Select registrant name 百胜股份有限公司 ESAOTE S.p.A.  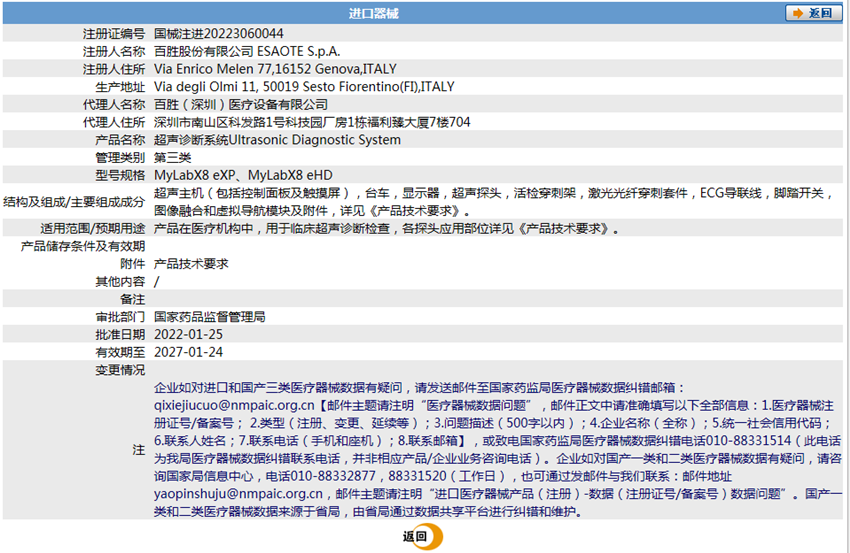247,52
